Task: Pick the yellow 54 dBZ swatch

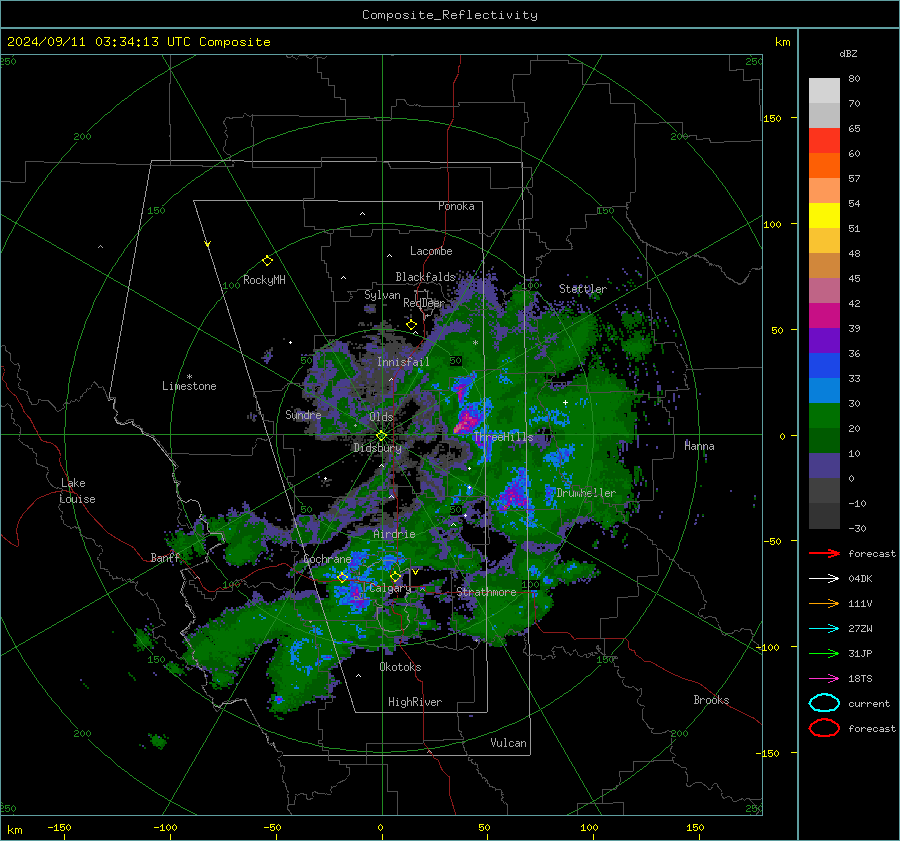Action: coord(824,215)
